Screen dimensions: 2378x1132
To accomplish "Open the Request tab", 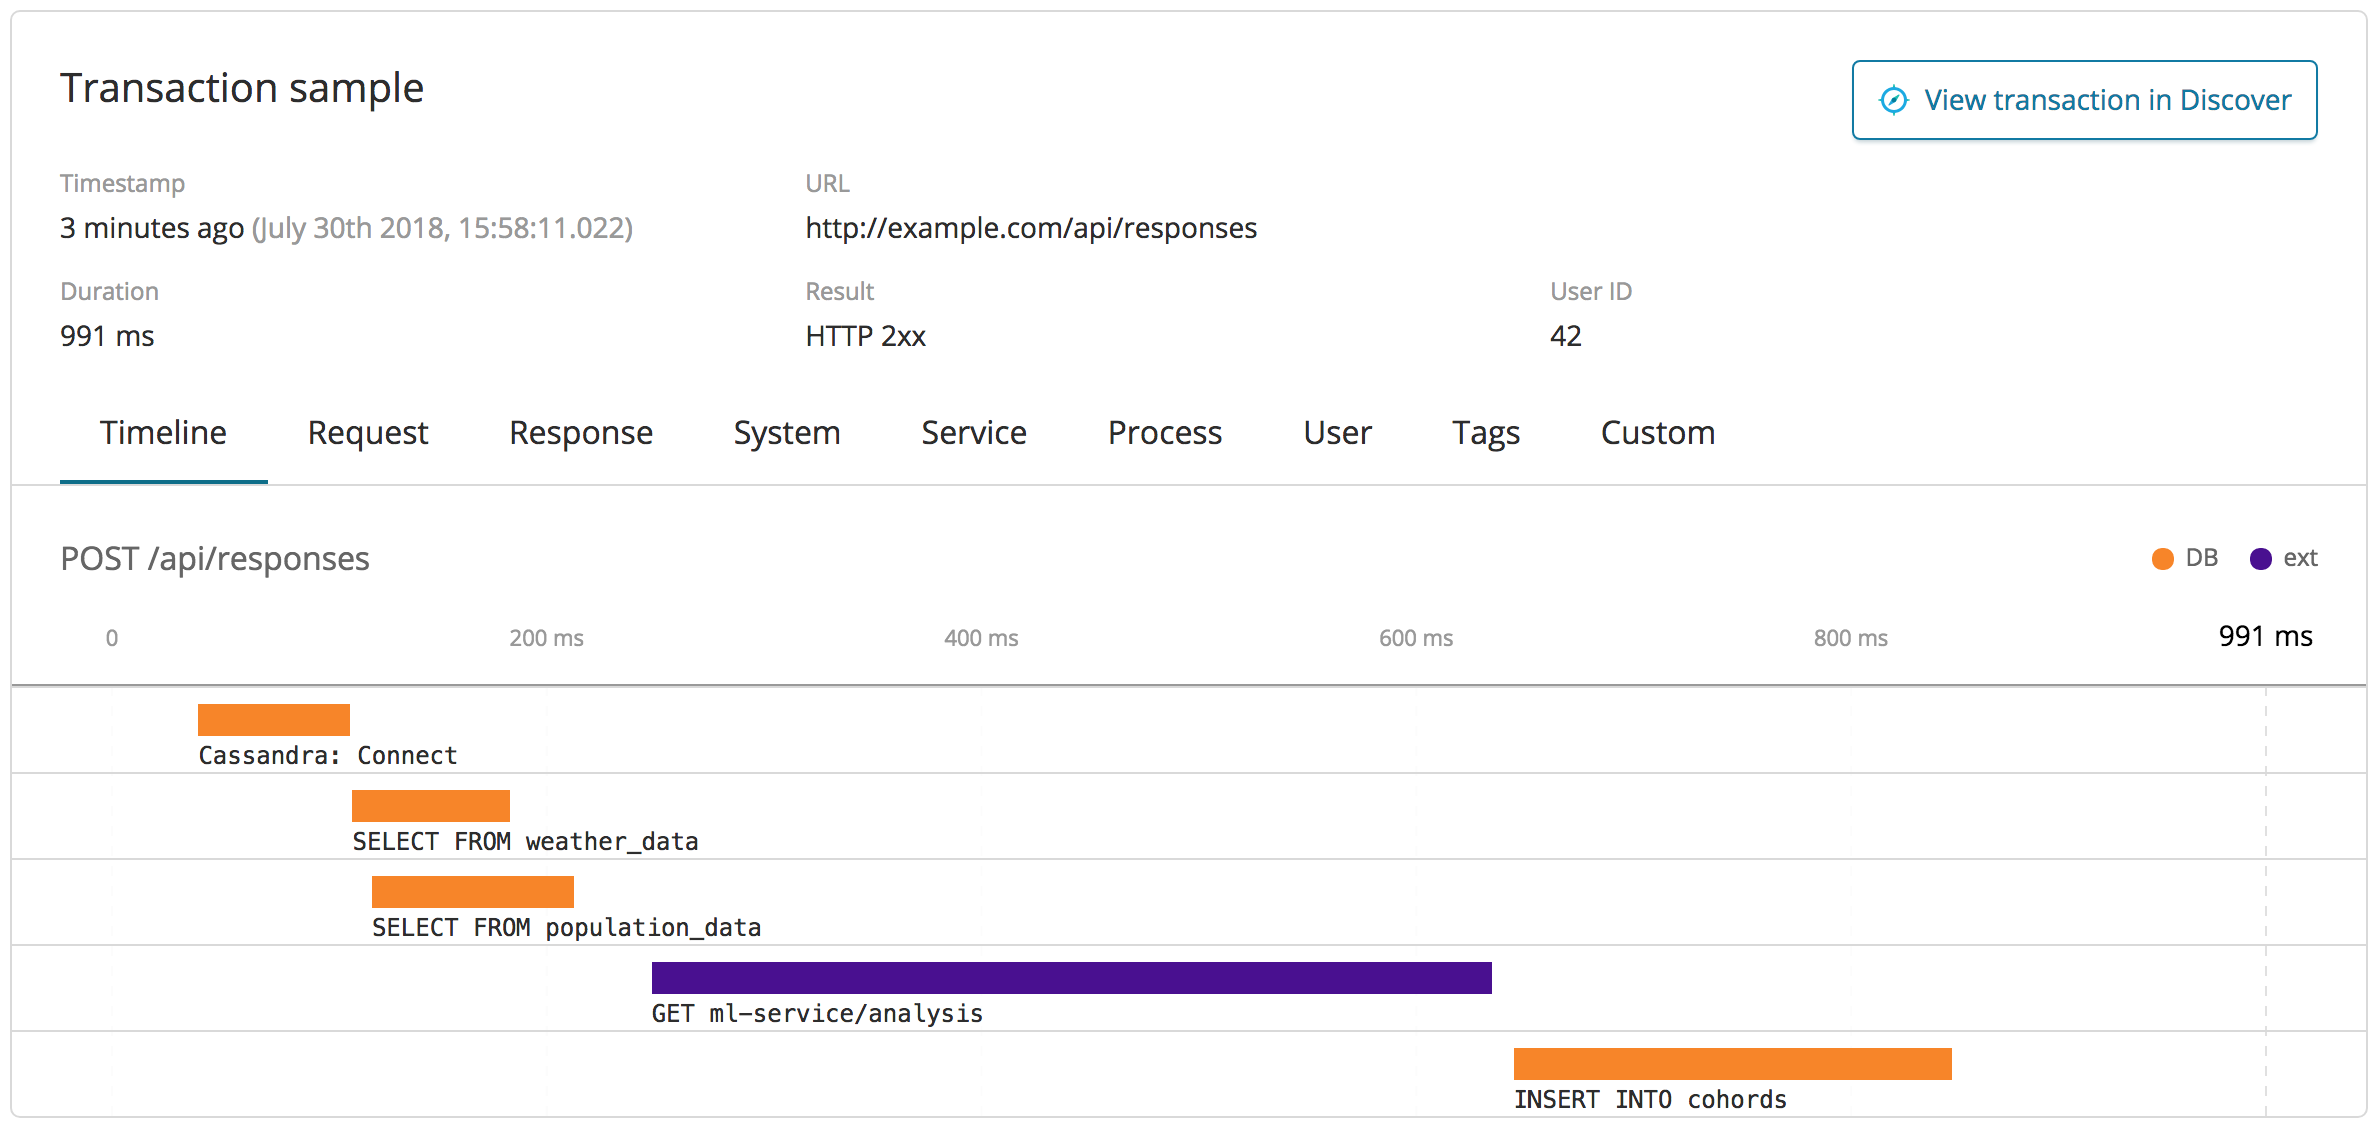I will point(368,432).
